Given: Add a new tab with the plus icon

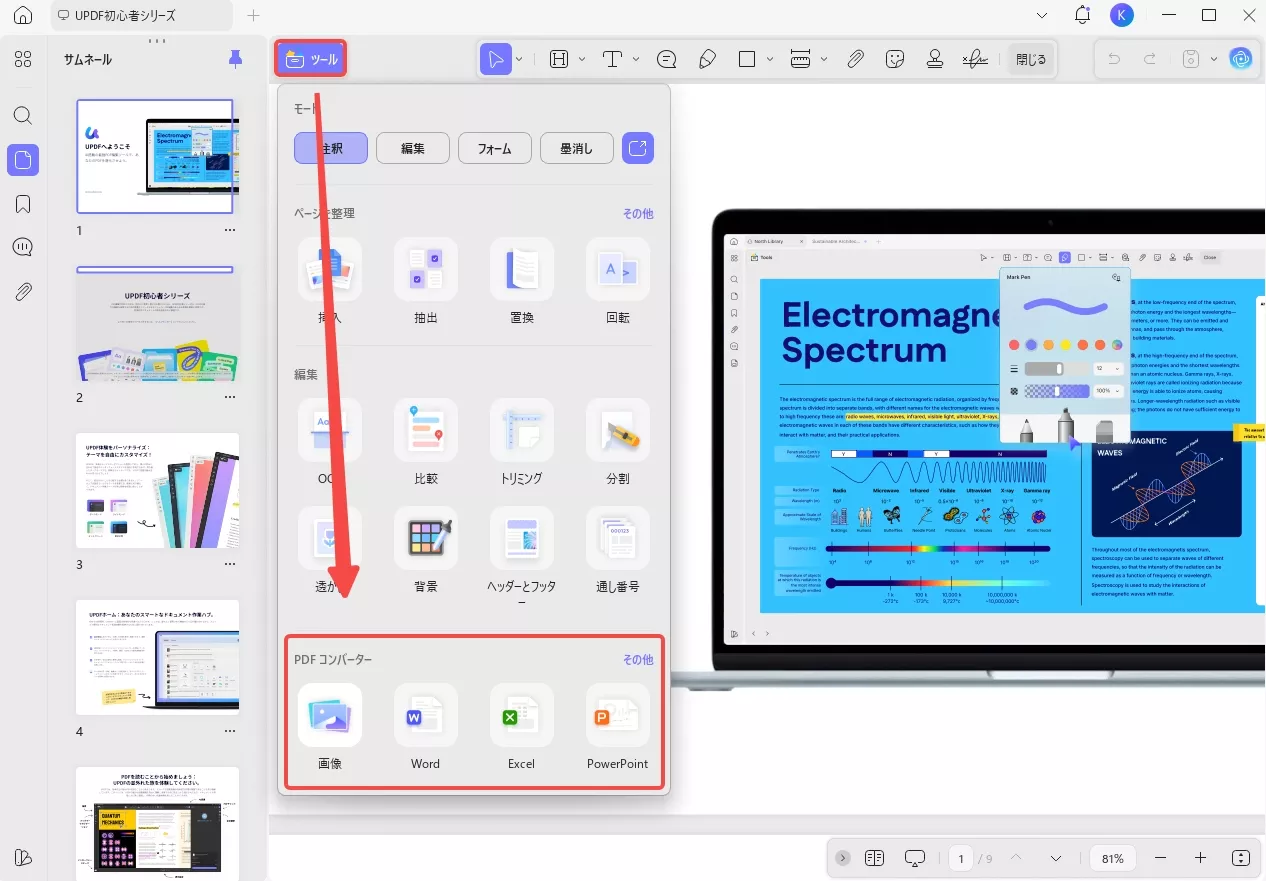Looking at the screenshot, I should [253, 15].
